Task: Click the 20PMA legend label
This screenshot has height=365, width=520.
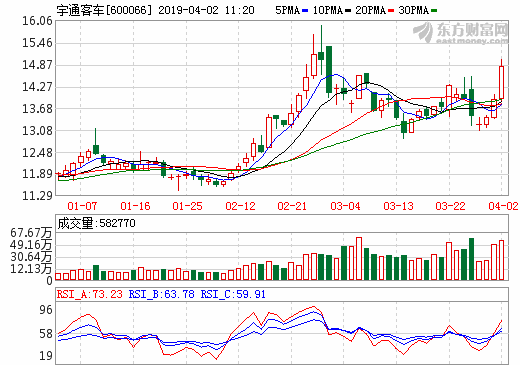Action: pos(370,10)
